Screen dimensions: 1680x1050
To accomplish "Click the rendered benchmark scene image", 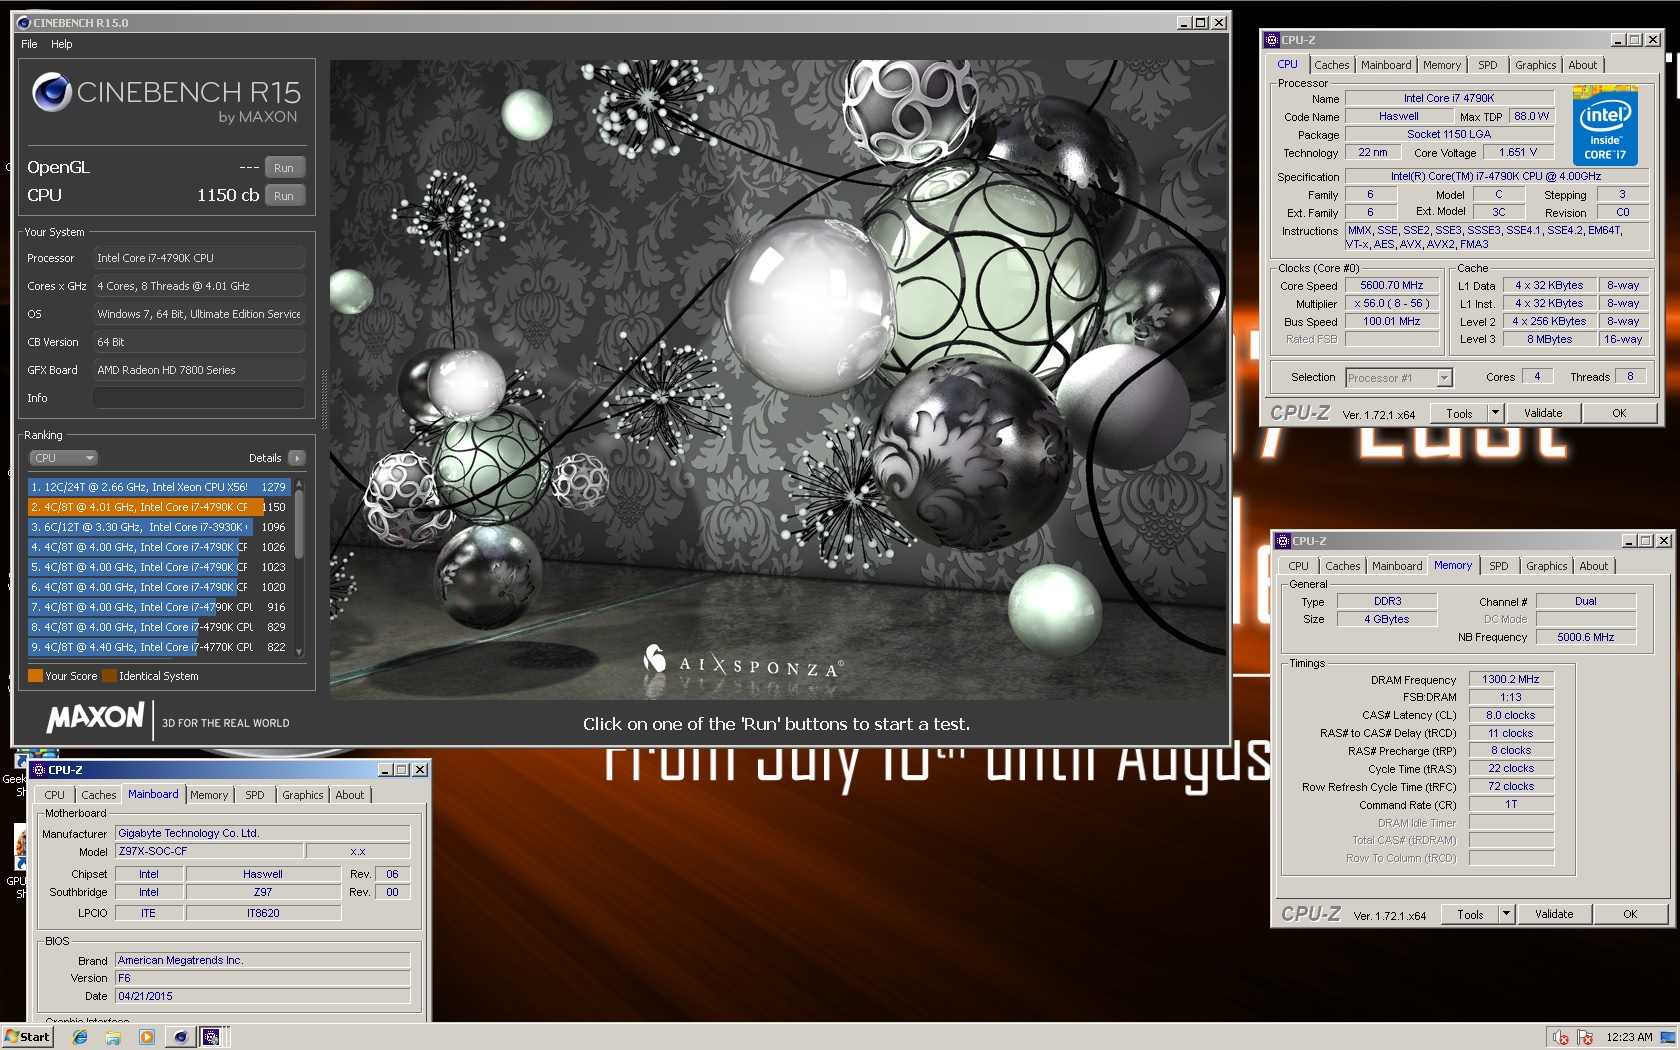I will (777, 379).
